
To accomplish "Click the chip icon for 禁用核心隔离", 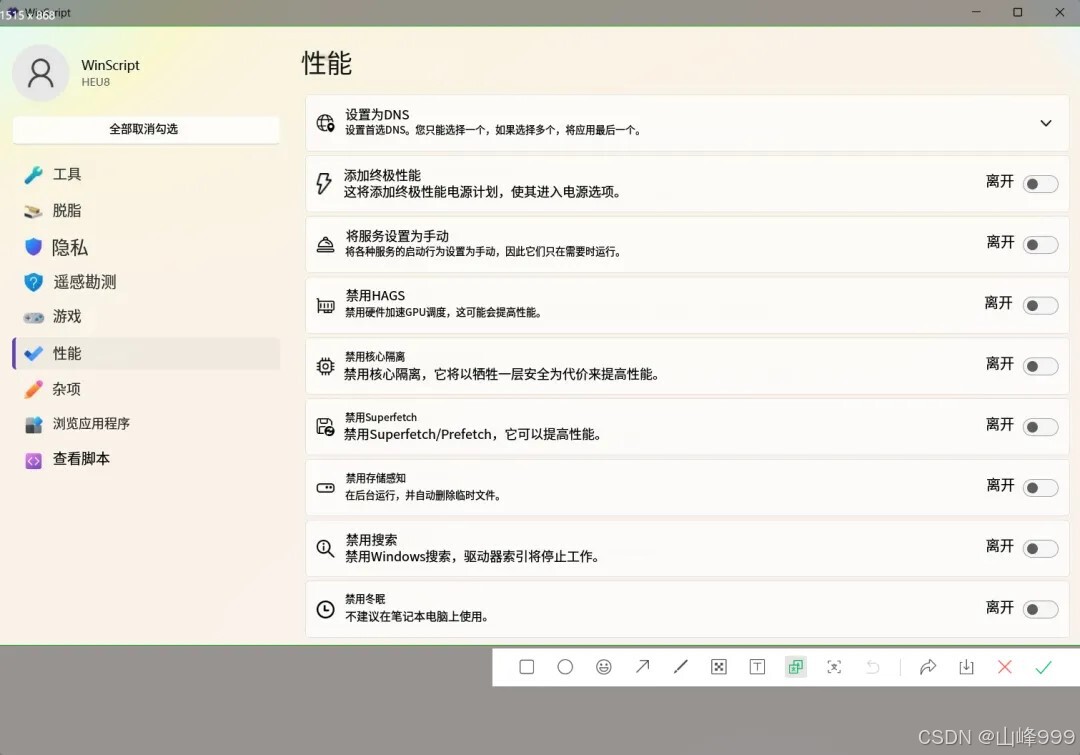I will [325, 366].
